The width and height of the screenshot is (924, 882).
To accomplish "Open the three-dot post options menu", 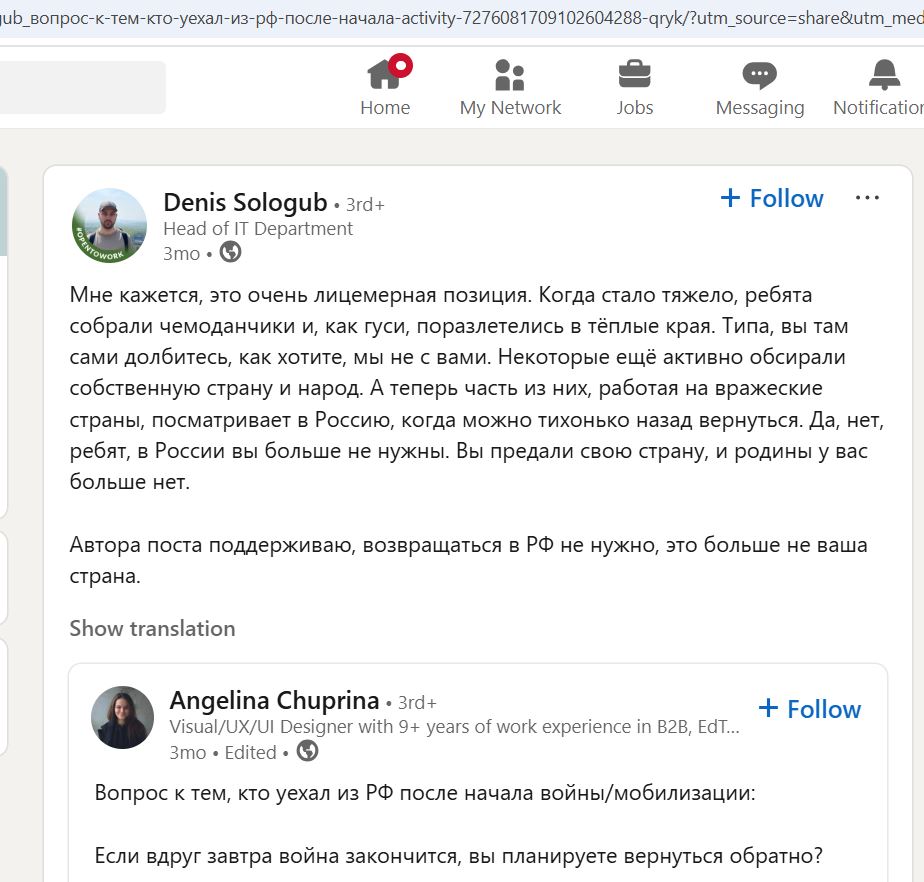I will coord(867,198).
